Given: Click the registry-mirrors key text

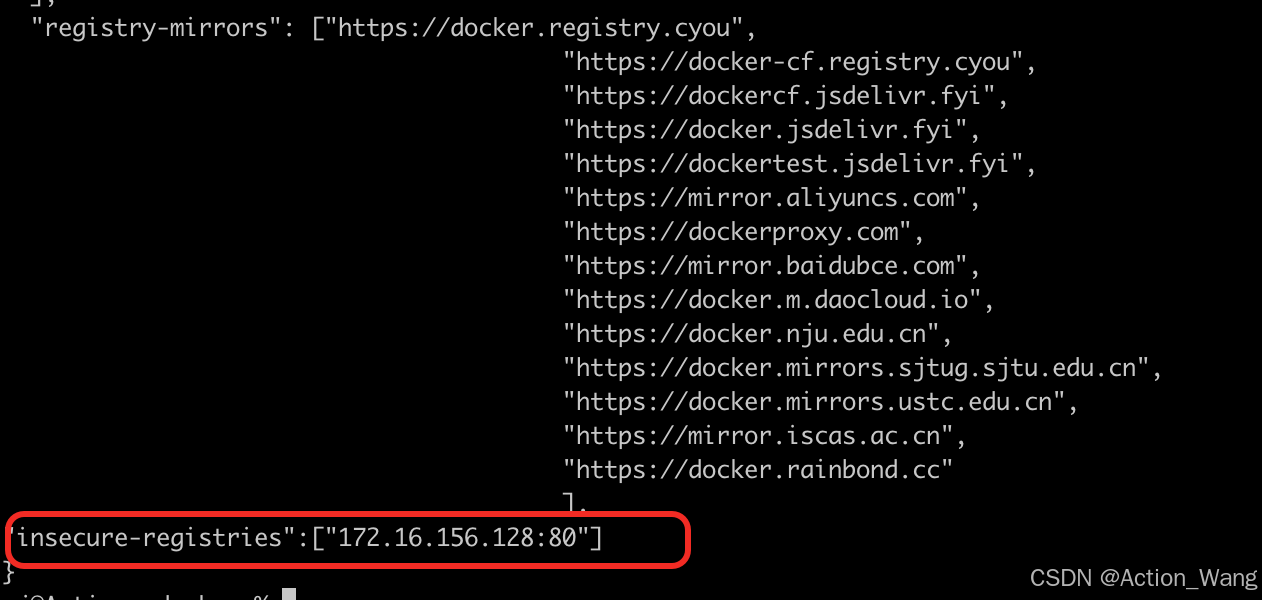Looking at the screenshot, I should (x=157, y=27).
